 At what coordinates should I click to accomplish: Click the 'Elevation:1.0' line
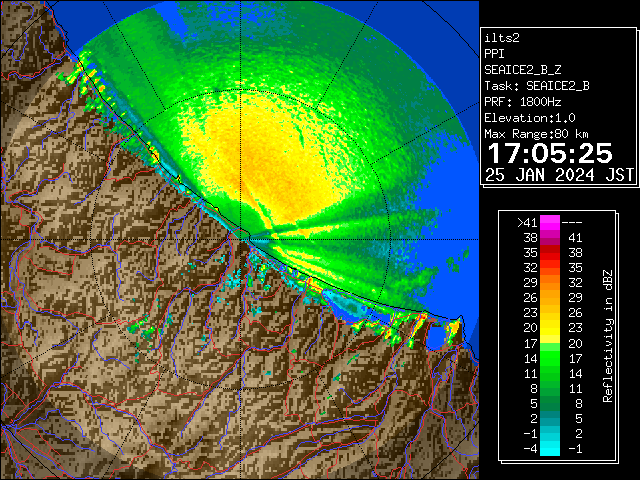point(530,118)
